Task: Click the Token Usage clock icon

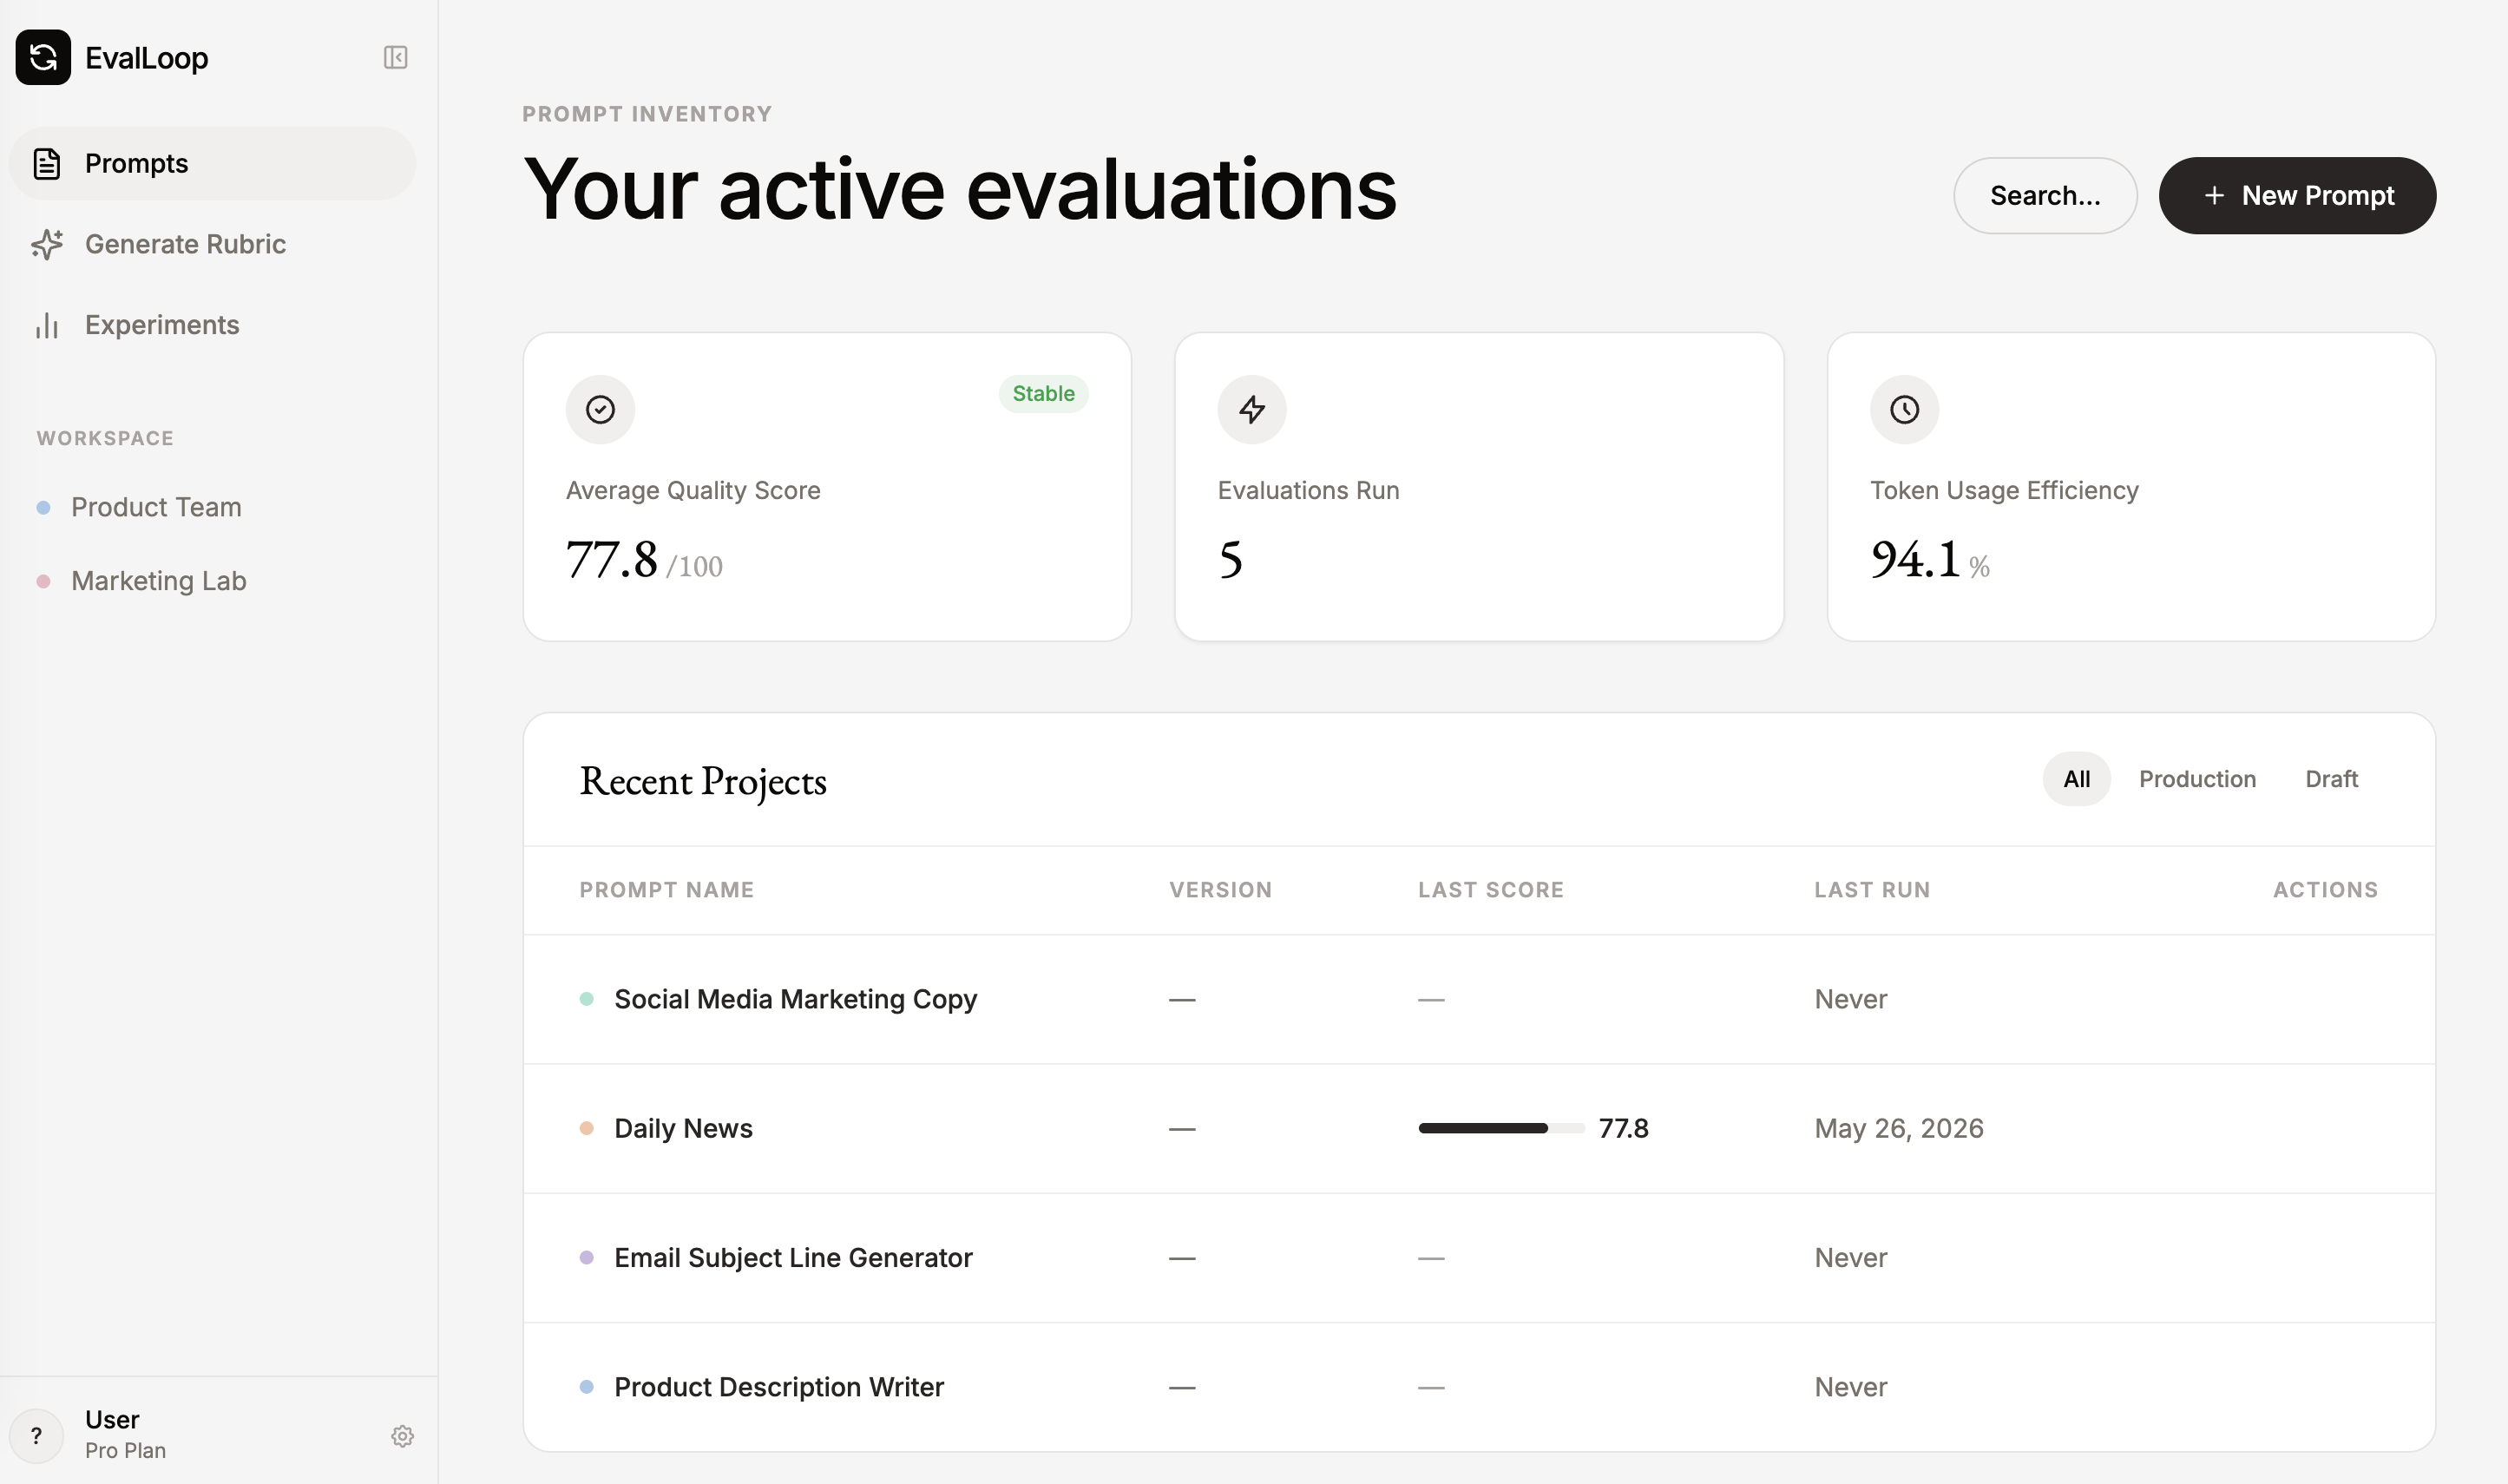Action: [1904, 409]
